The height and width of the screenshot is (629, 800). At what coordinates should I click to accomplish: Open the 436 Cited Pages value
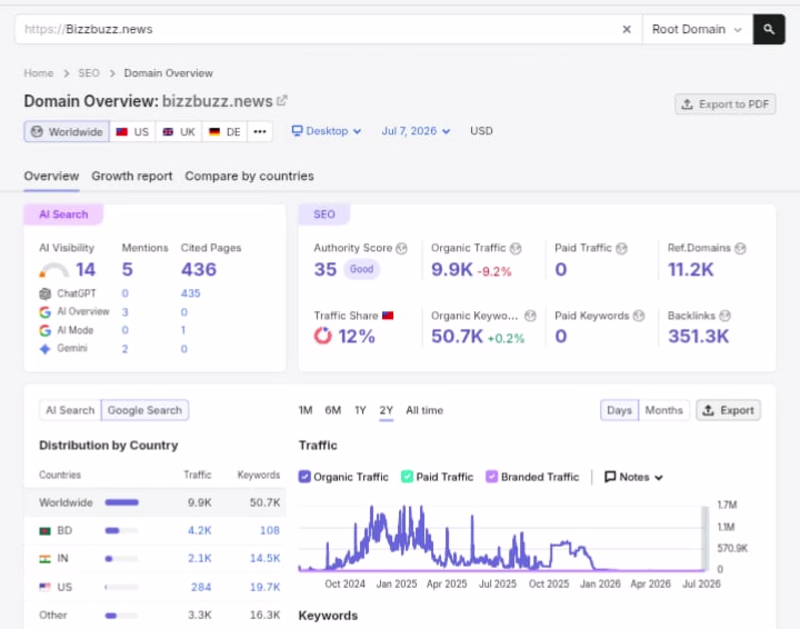(x=199, y=269)
